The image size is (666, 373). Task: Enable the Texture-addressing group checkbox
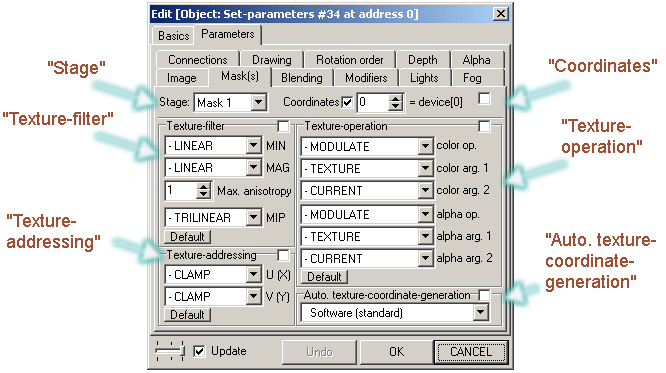coord(283,255)
